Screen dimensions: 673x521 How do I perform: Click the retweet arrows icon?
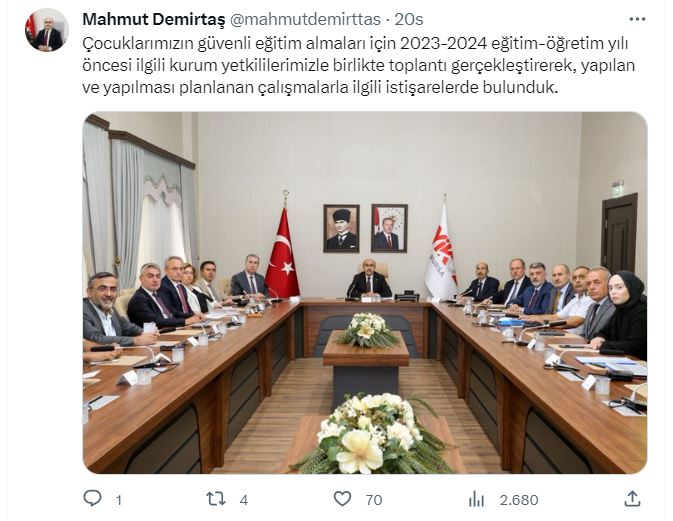[215, 499]
